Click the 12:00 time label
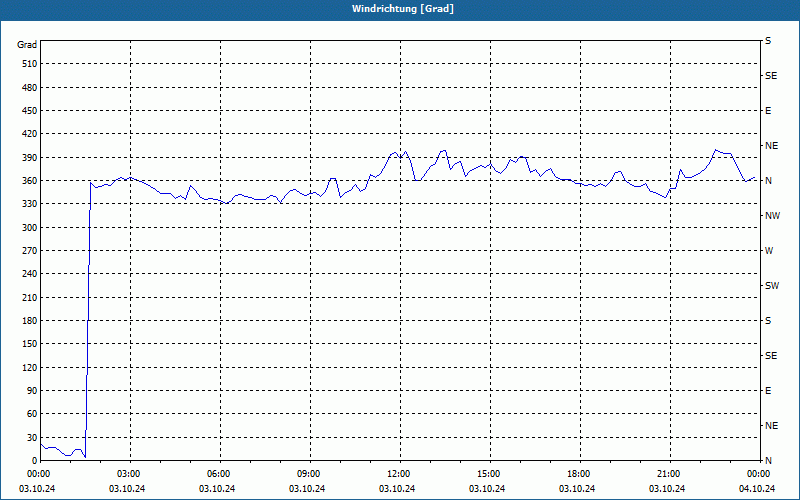Image resolution: width=800 pixels, height=500 pixels. 401,474
